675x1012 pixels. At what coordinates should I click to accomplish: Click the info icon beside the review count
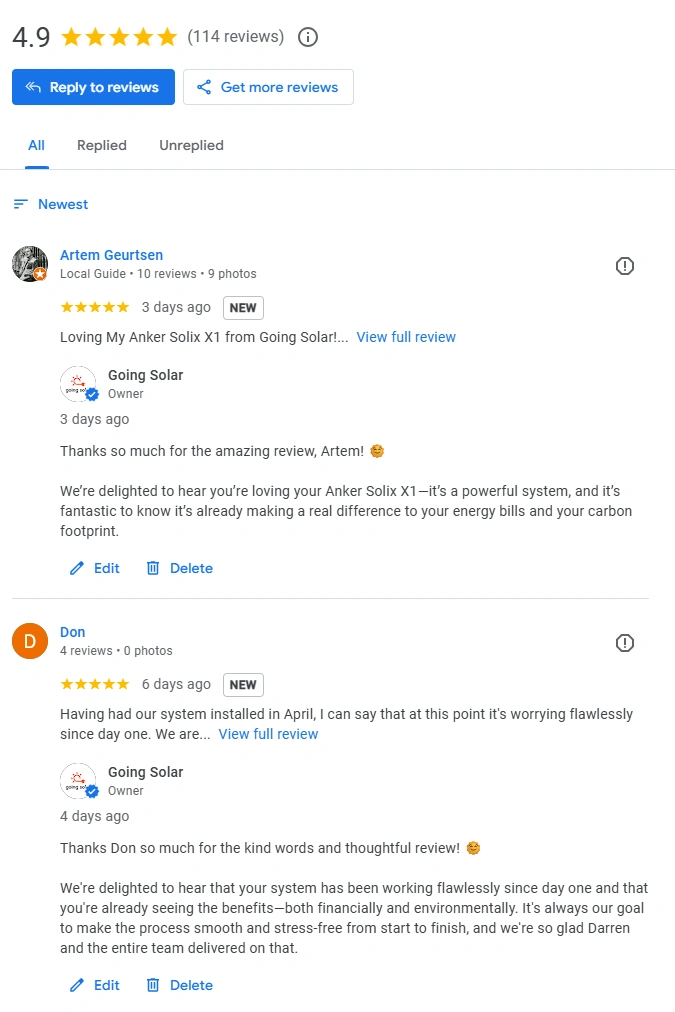click(307, 36)
